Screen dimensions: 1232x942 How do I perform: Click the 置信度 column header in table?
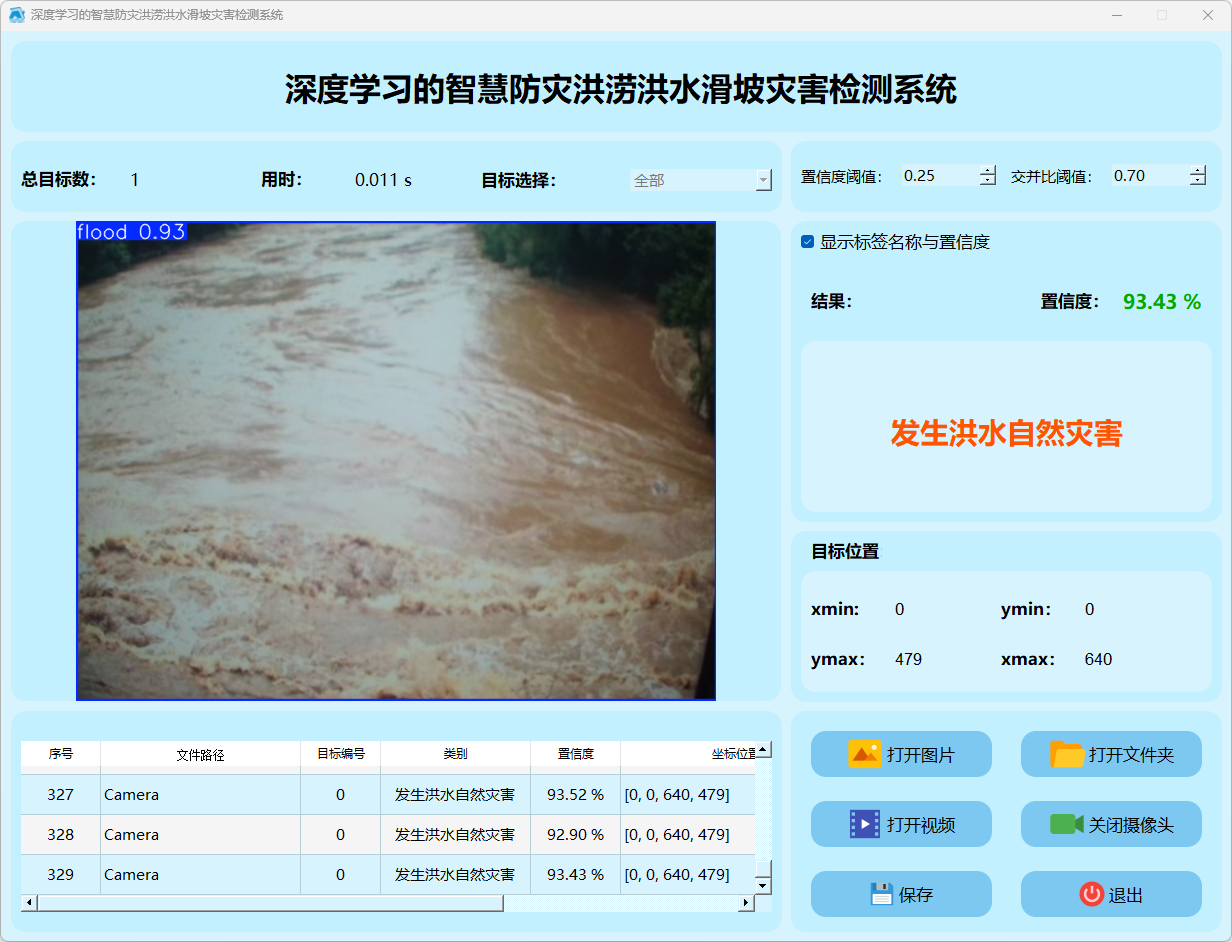pos(575,754)
